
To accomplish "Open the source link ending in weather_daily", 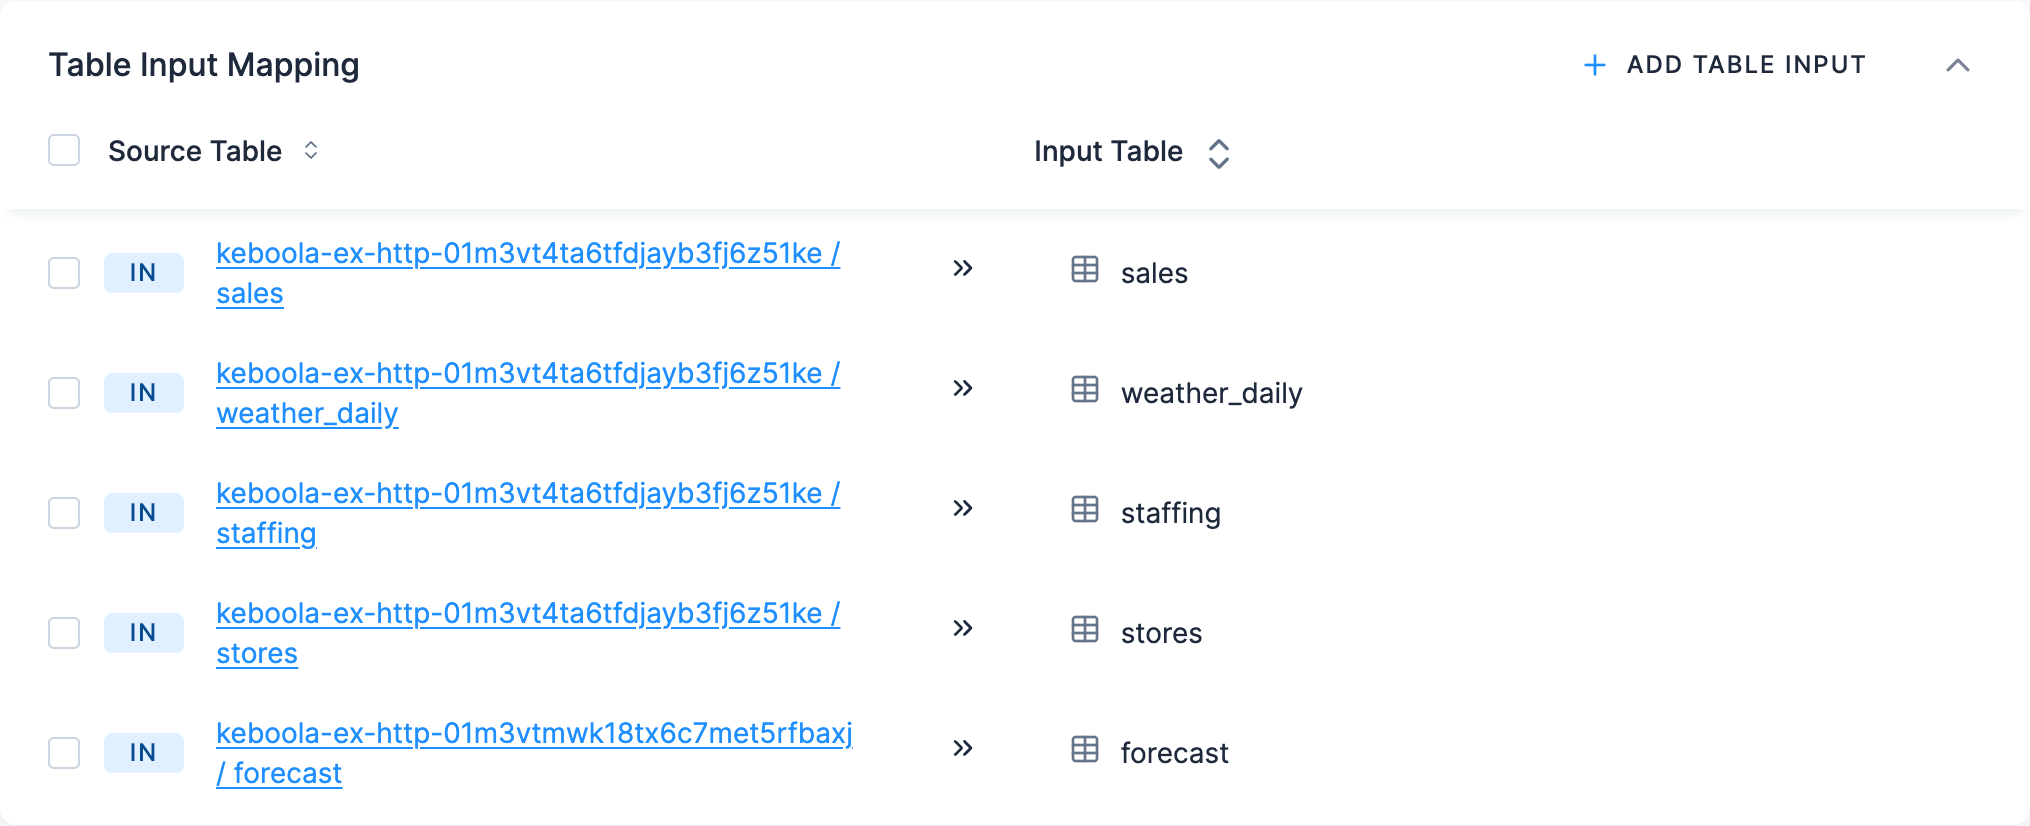I will [x=528, y=393].
